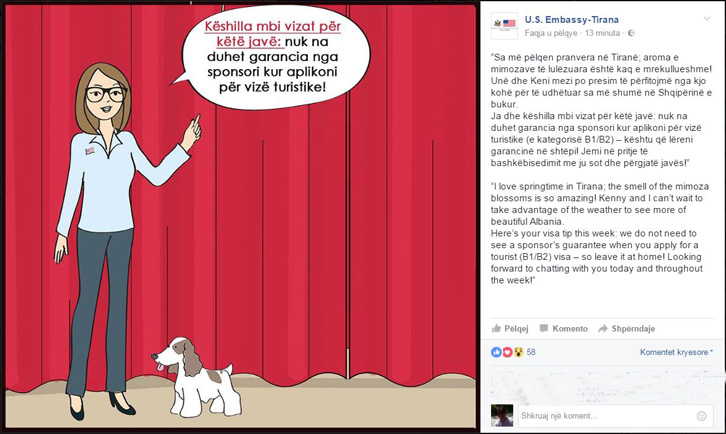Click the Shpërndaje share arrow icon
Image resolution: width=726 pixels, height=434 pixels.
point(602,329)
